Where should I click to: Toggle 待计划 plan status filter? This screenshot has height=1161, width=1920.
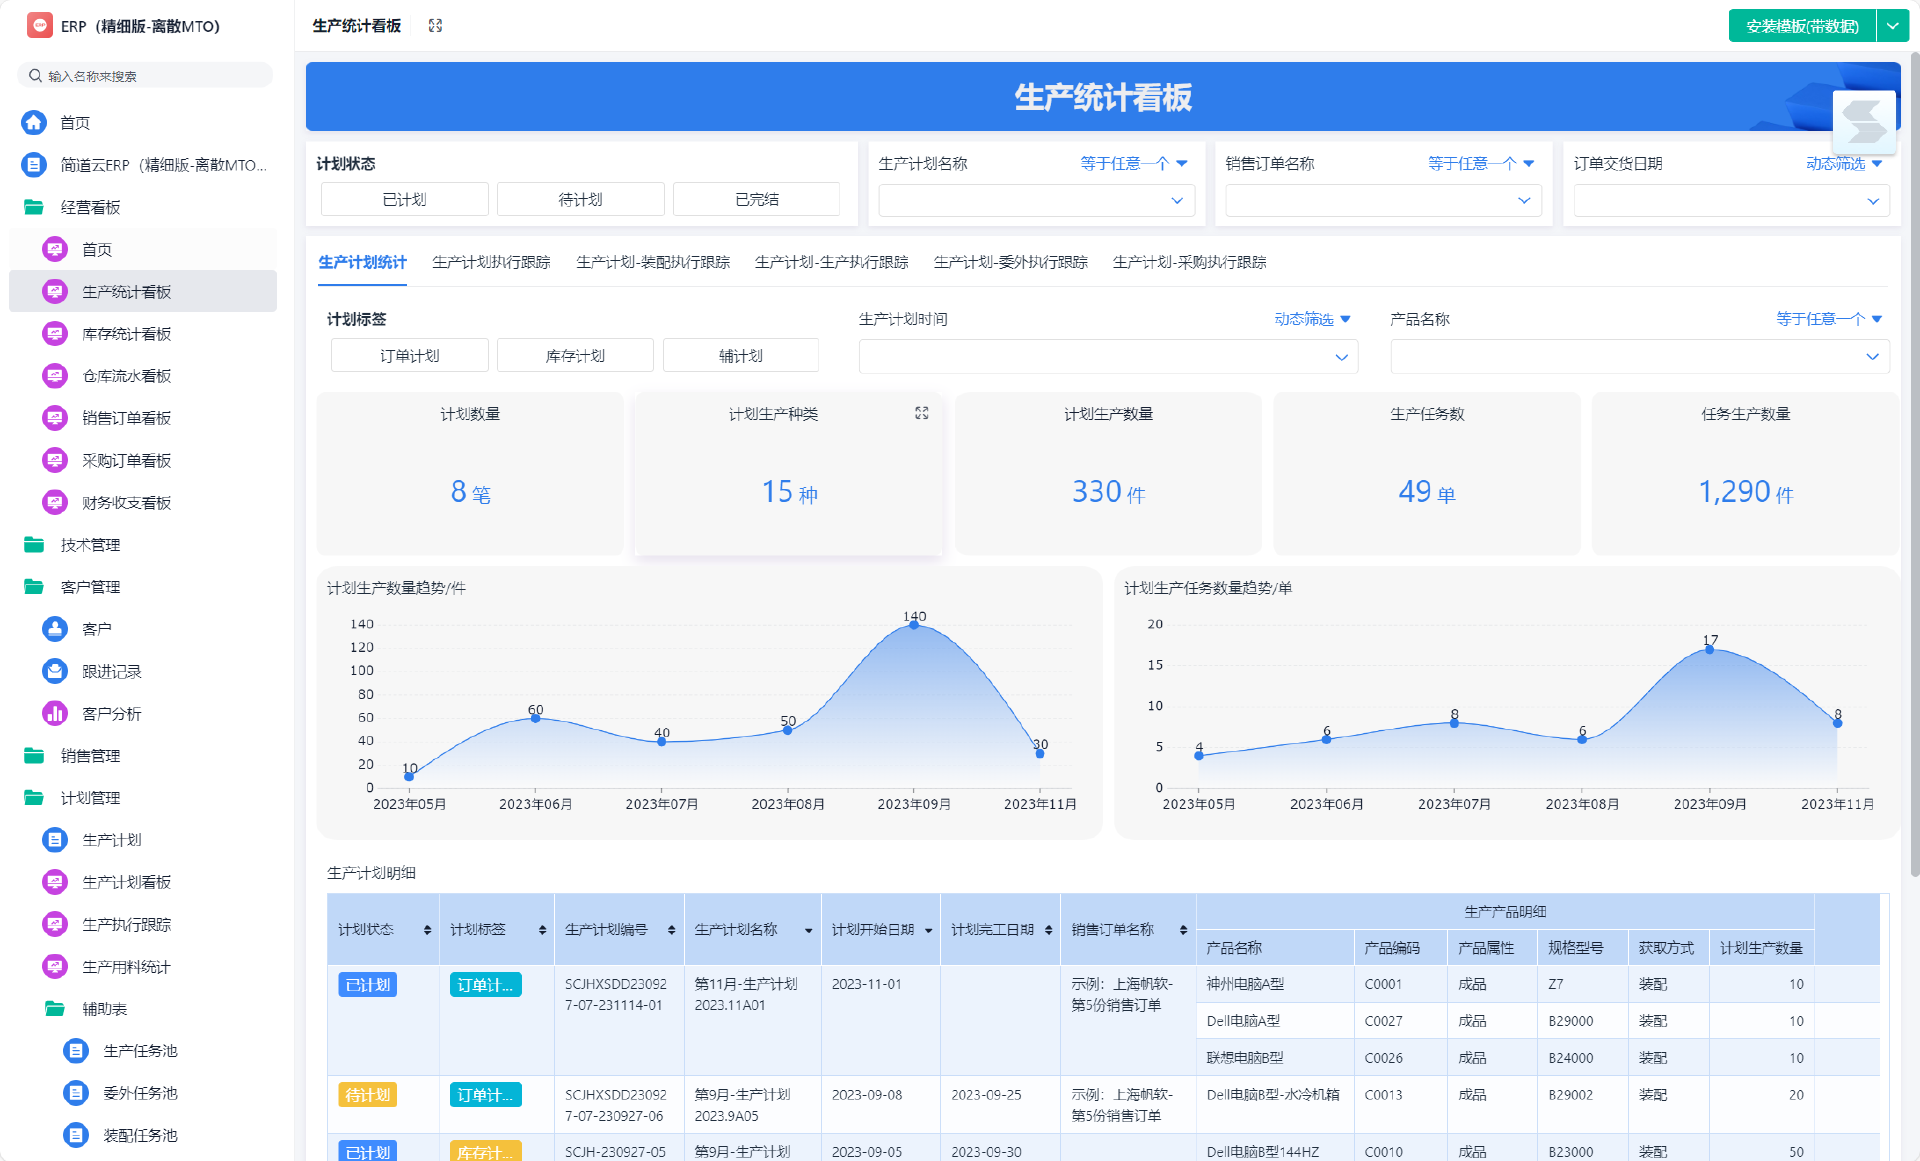click(x=580, y=199)
